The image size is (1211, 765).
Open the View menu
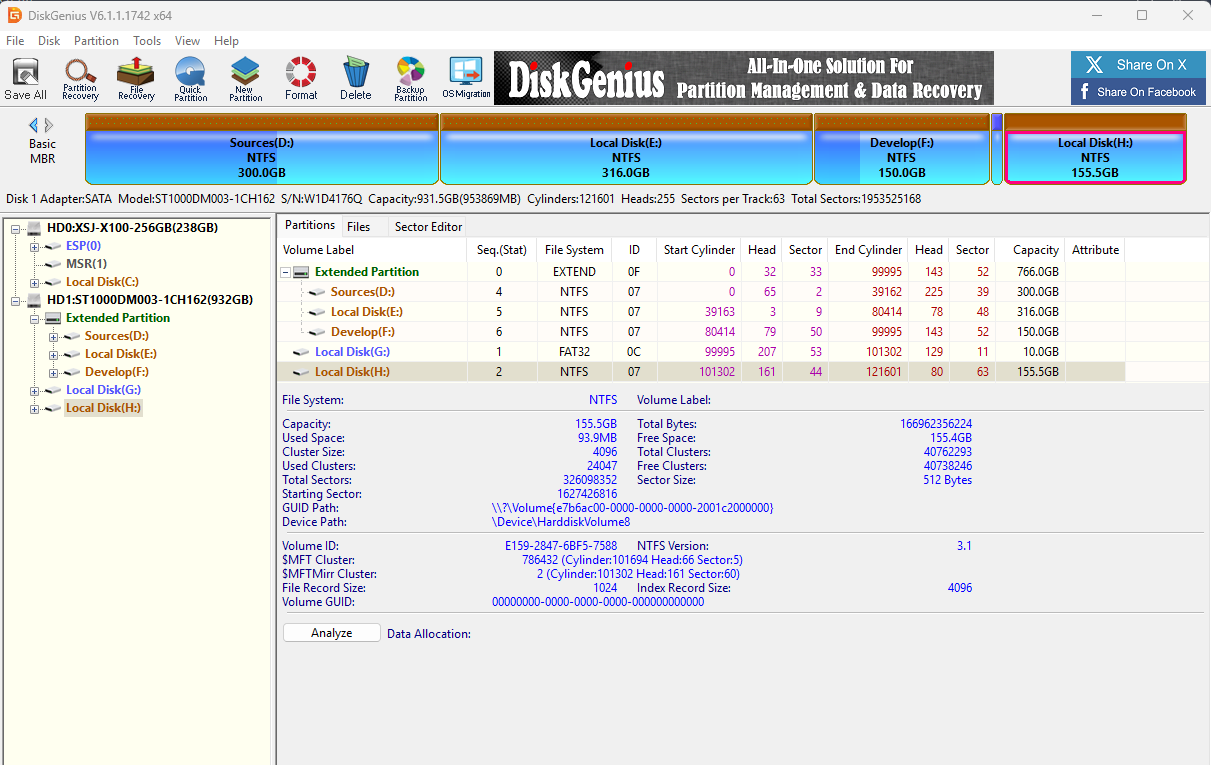(187, 41)
